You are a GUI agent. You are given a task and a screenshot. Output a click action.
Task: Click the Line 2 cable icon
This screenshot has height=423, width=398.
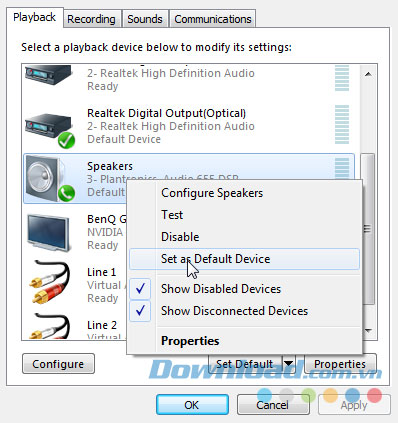point(50,327)
